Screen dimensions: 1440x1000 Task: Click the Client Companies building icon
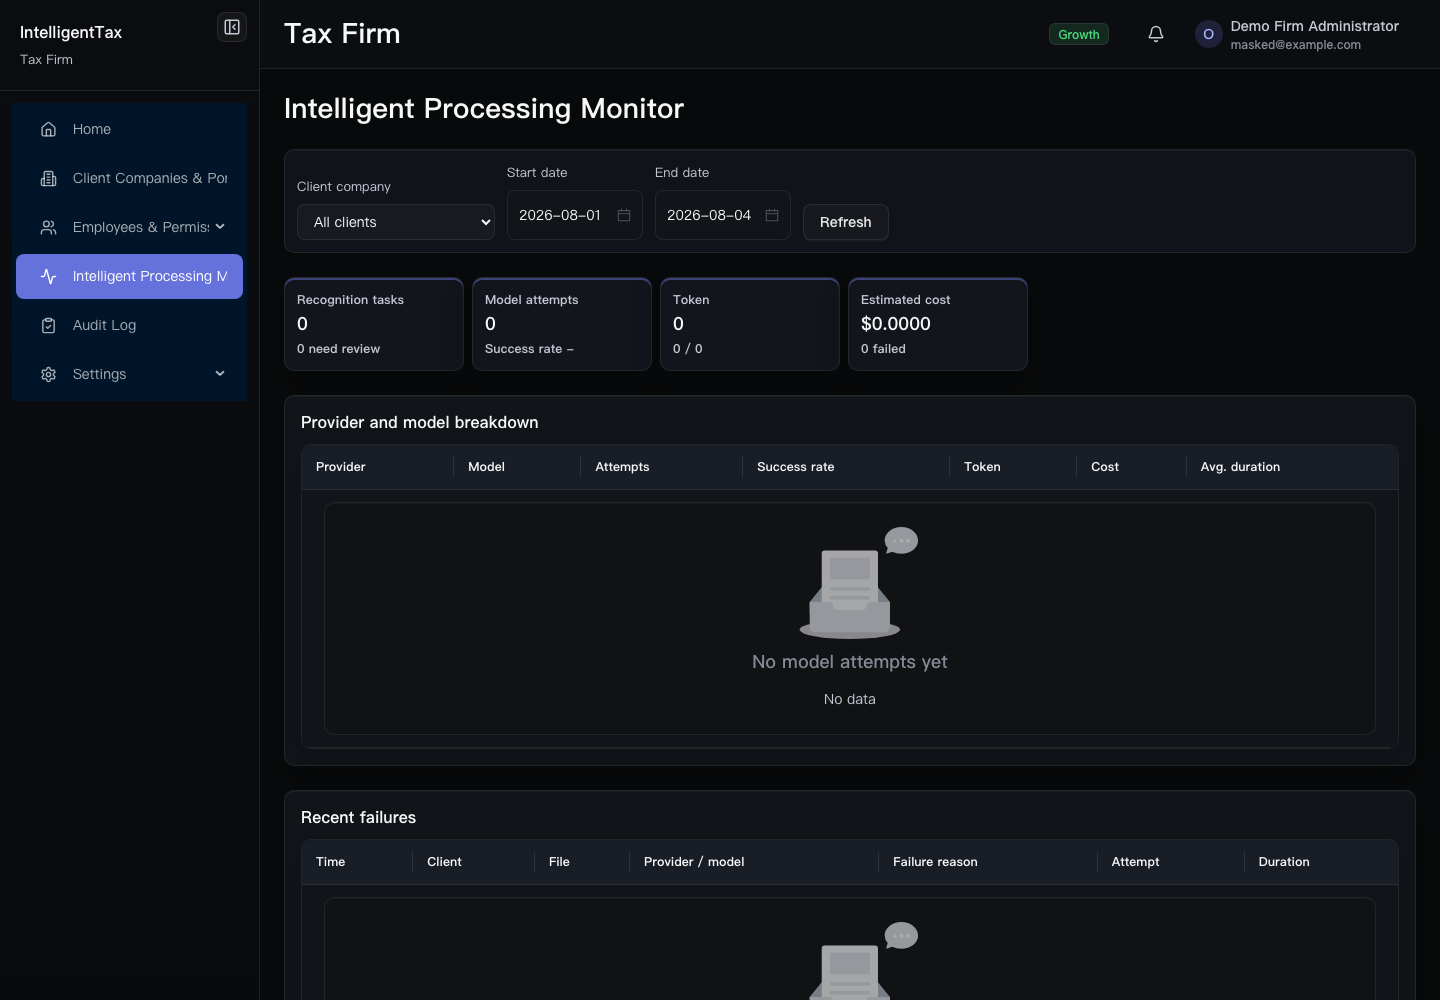coord(48,178)
